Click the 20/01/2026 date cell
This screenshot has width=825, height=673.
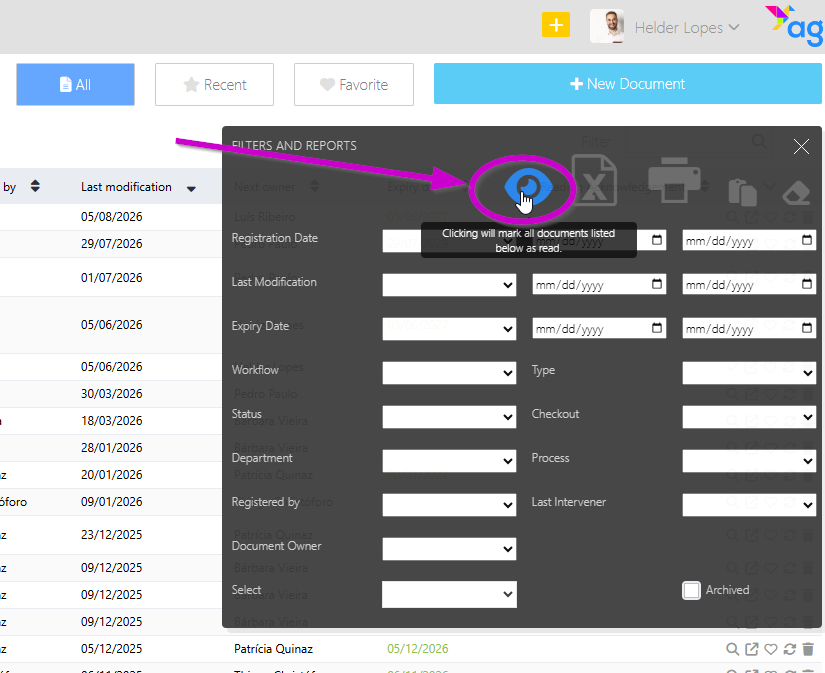pyautogui.click(x=112, y=475)
